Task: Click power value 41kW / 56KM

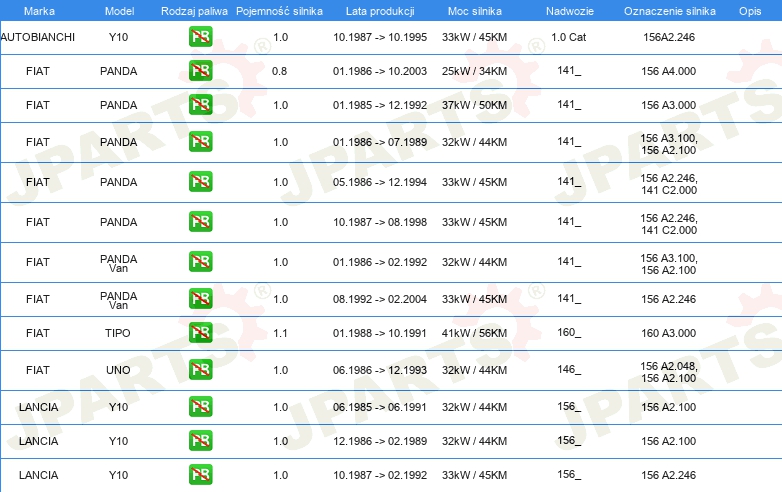Action: click(474, 333)
